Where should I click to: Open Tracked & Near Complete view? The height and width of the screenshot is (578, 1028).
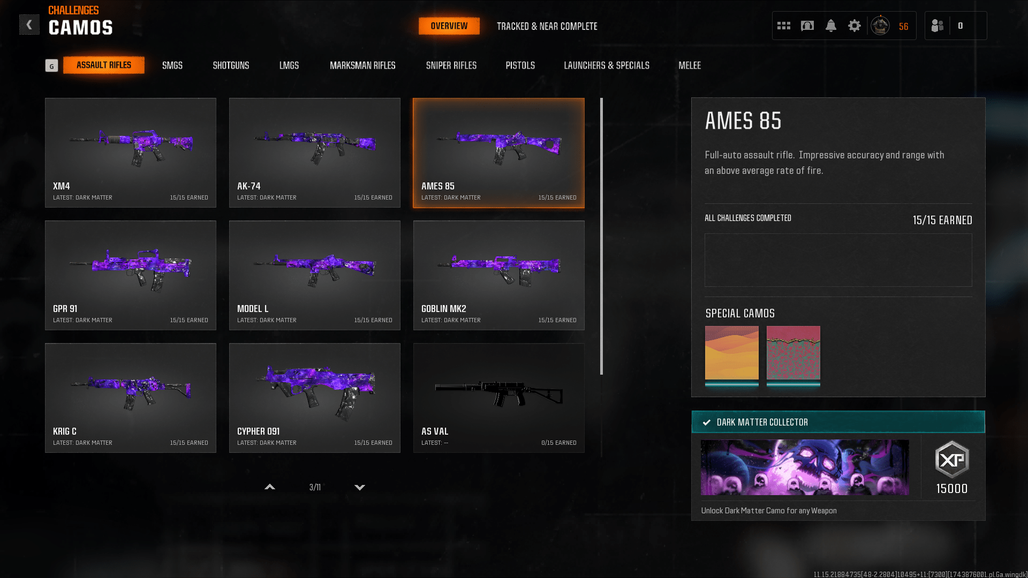[x=547, y=26]
